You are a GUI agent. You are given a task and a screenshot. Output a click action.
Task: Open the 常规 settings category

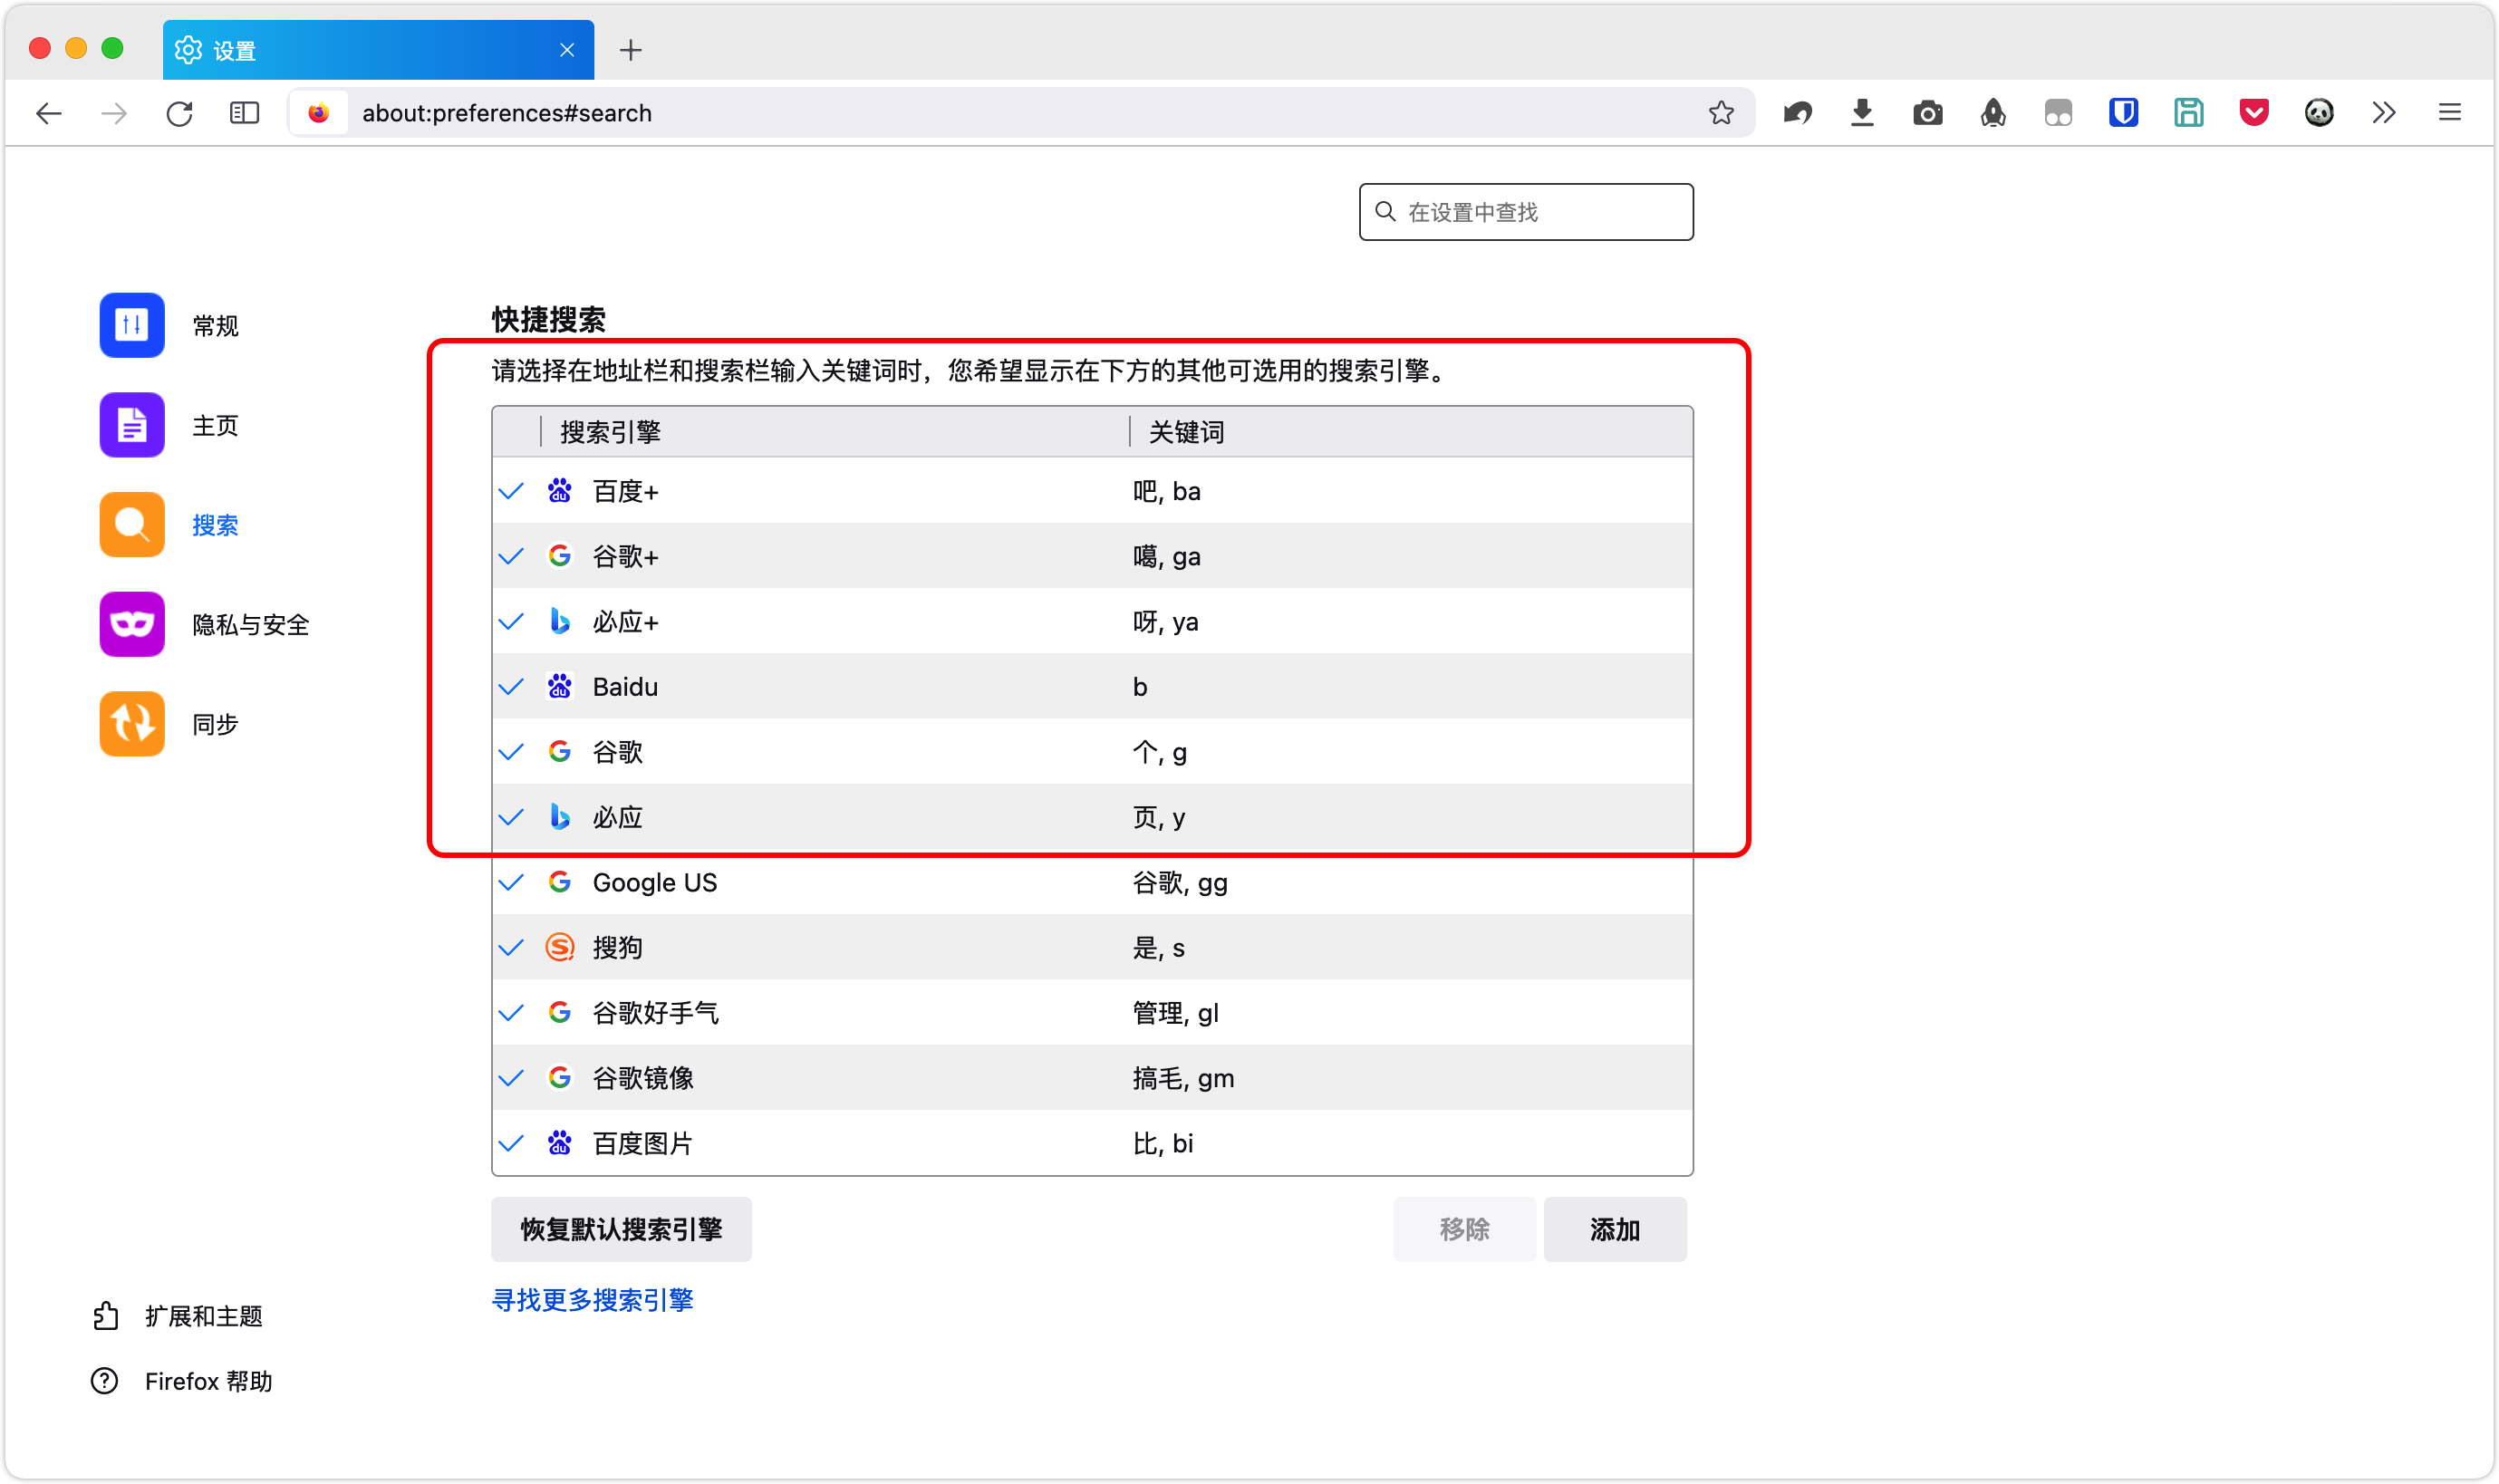(214, 326)
